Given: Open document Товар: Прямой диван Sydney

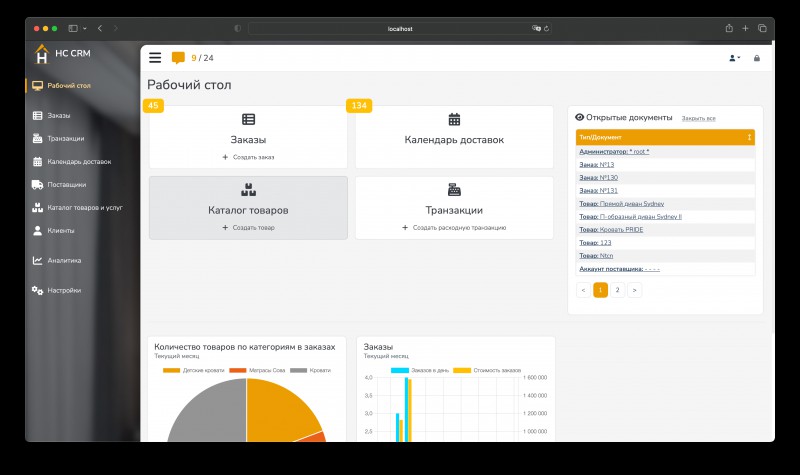Looking at the screenshot, I should 621,204.
